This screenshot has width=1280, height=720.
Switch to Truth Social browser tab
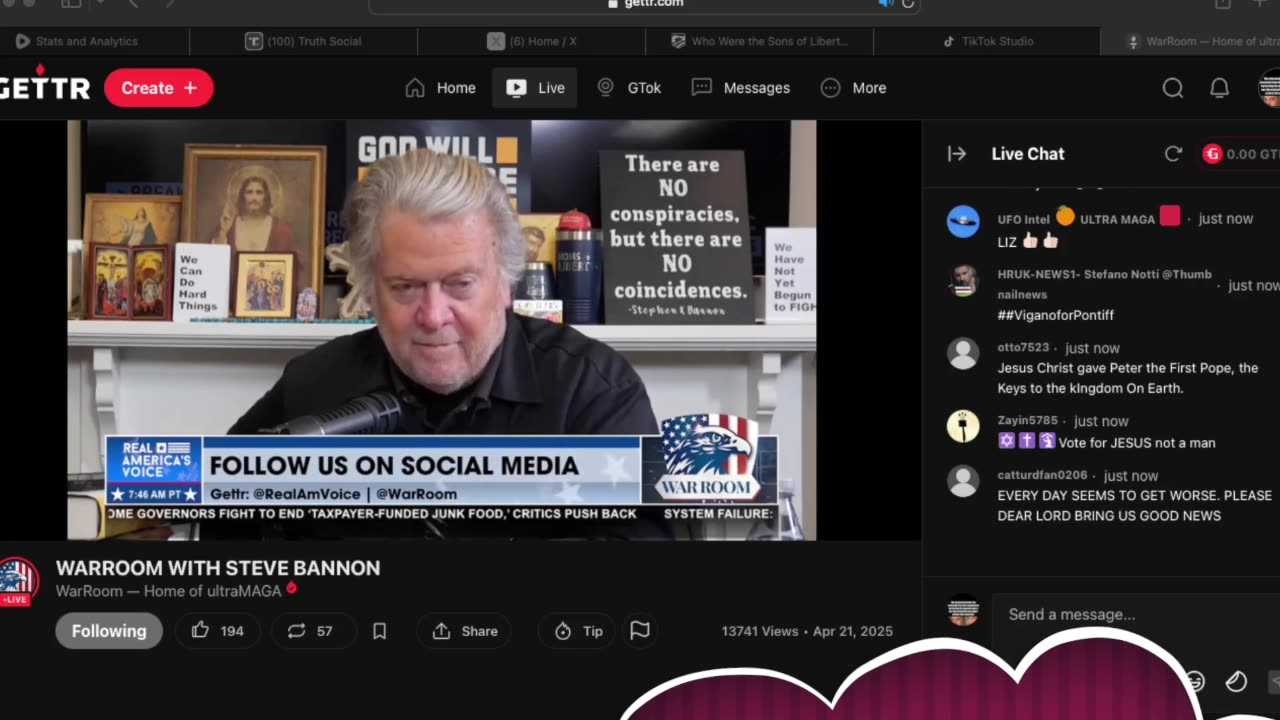[303, 41]
